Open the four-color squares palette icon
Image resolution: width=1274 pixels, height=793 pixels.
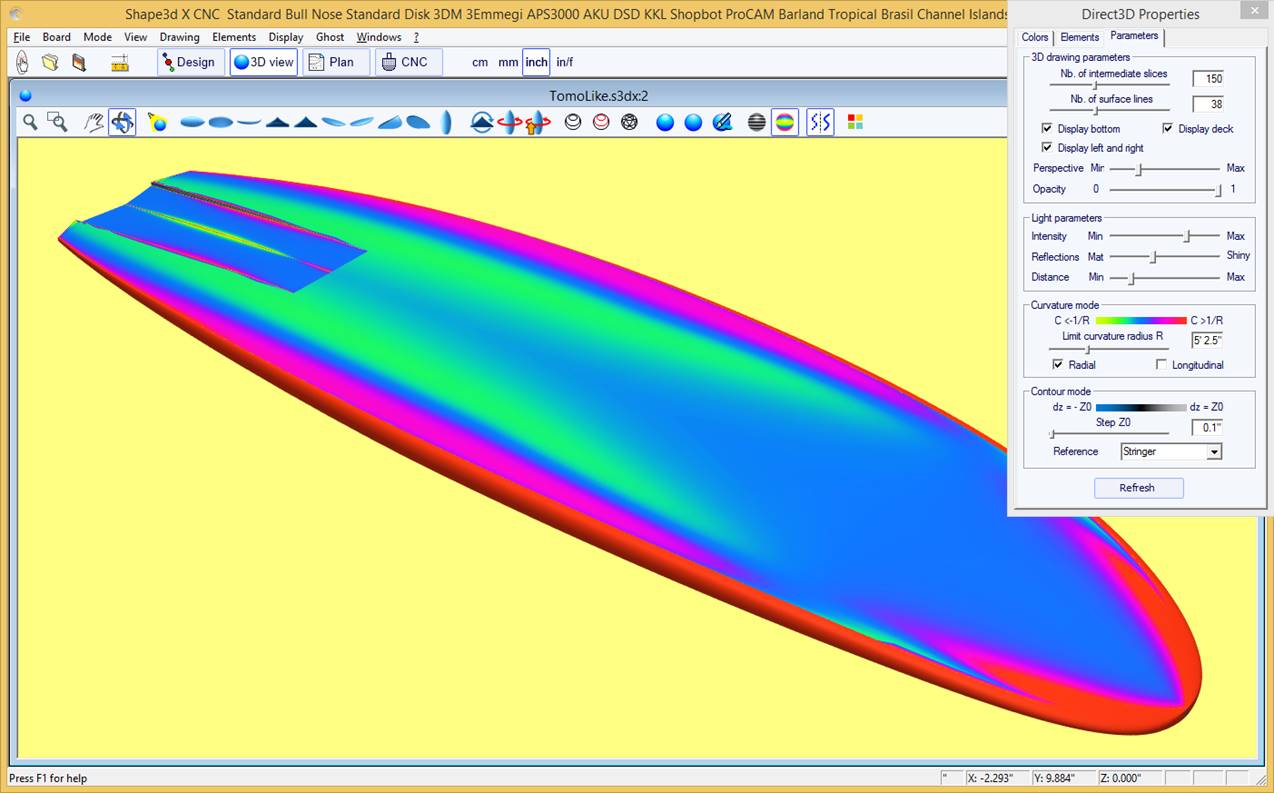pyautogui.click(x=855, y=122)
